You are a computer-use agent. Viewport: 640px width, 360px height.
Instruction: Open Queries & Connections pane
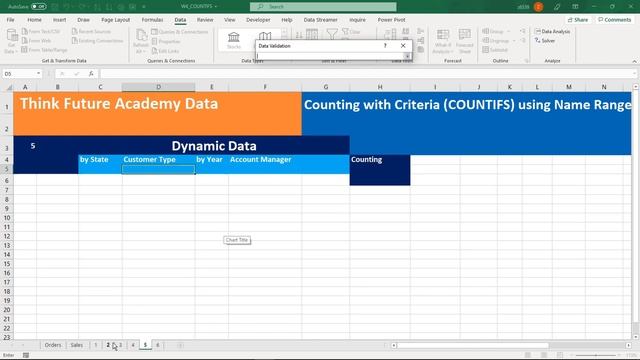(x=180, y=31)
